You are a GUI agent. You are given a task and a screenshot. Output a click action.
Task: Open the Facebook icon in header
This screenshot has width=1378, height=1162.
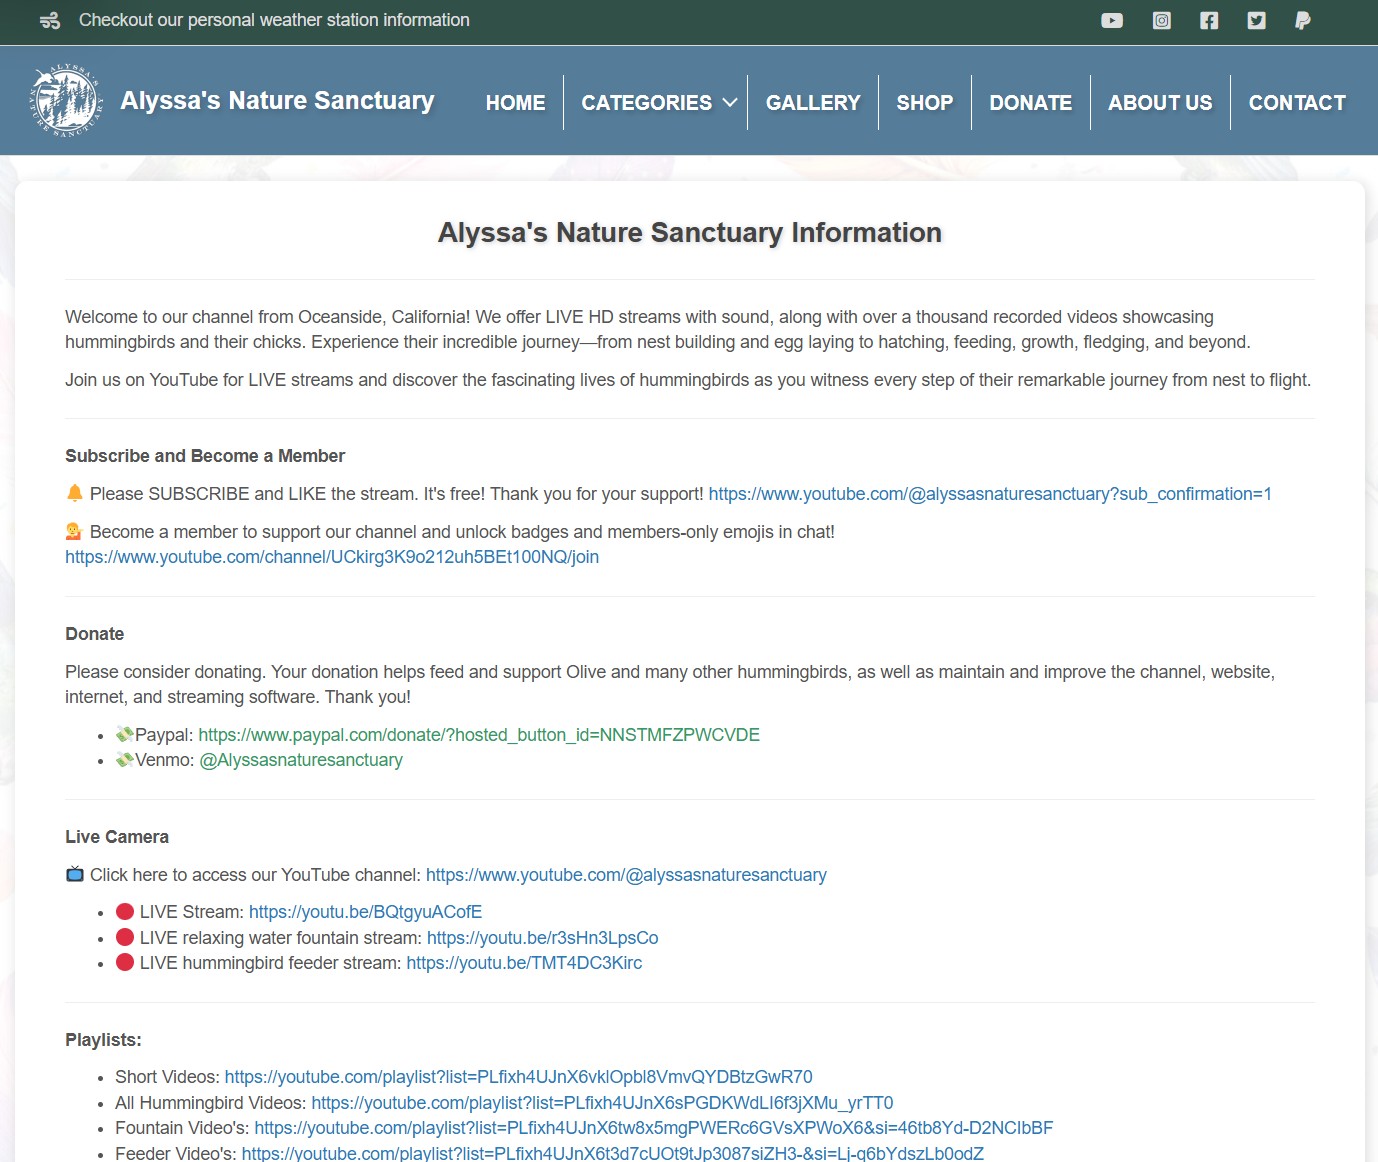(1209, 21)
